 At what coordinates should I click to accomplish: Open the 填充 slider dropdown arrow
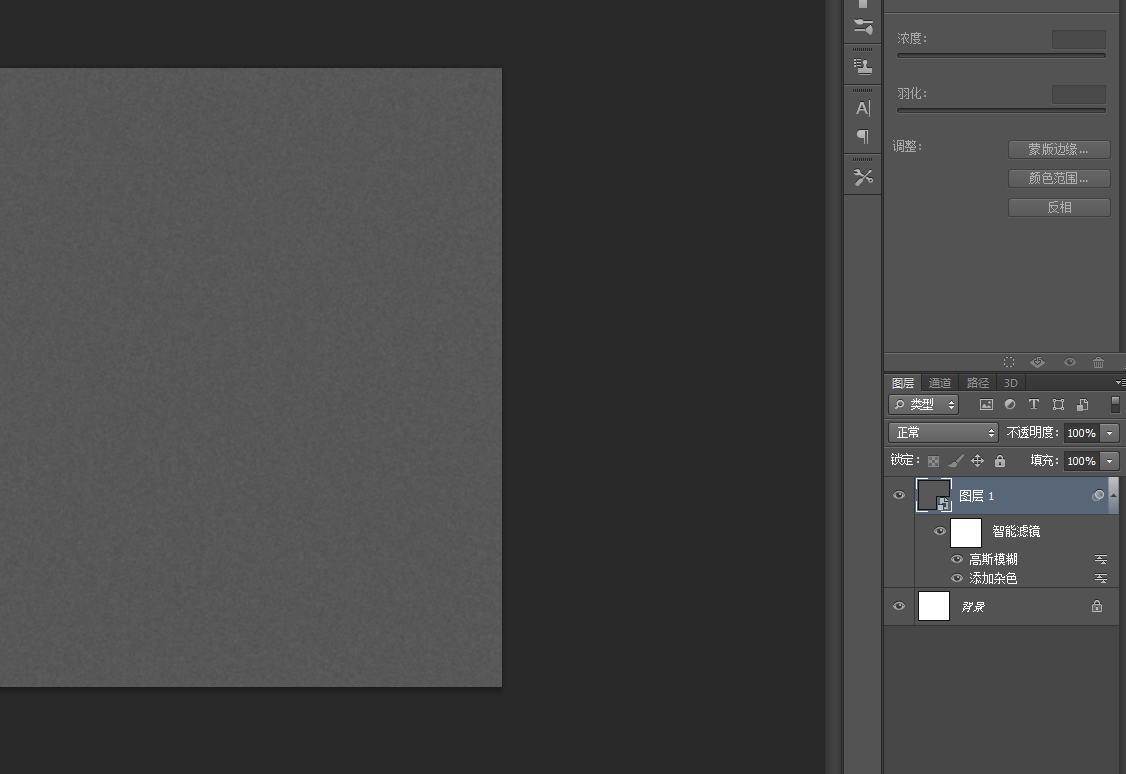click(1109, 461)
